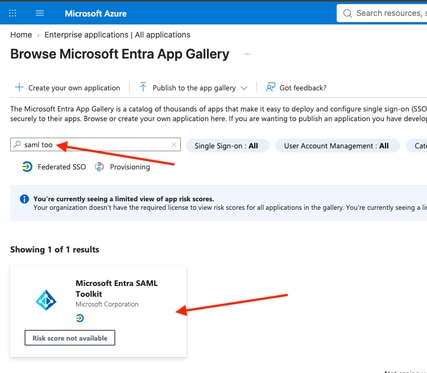
Task: Click the gallery search magnifier icon
Action: tap(17, 144)
